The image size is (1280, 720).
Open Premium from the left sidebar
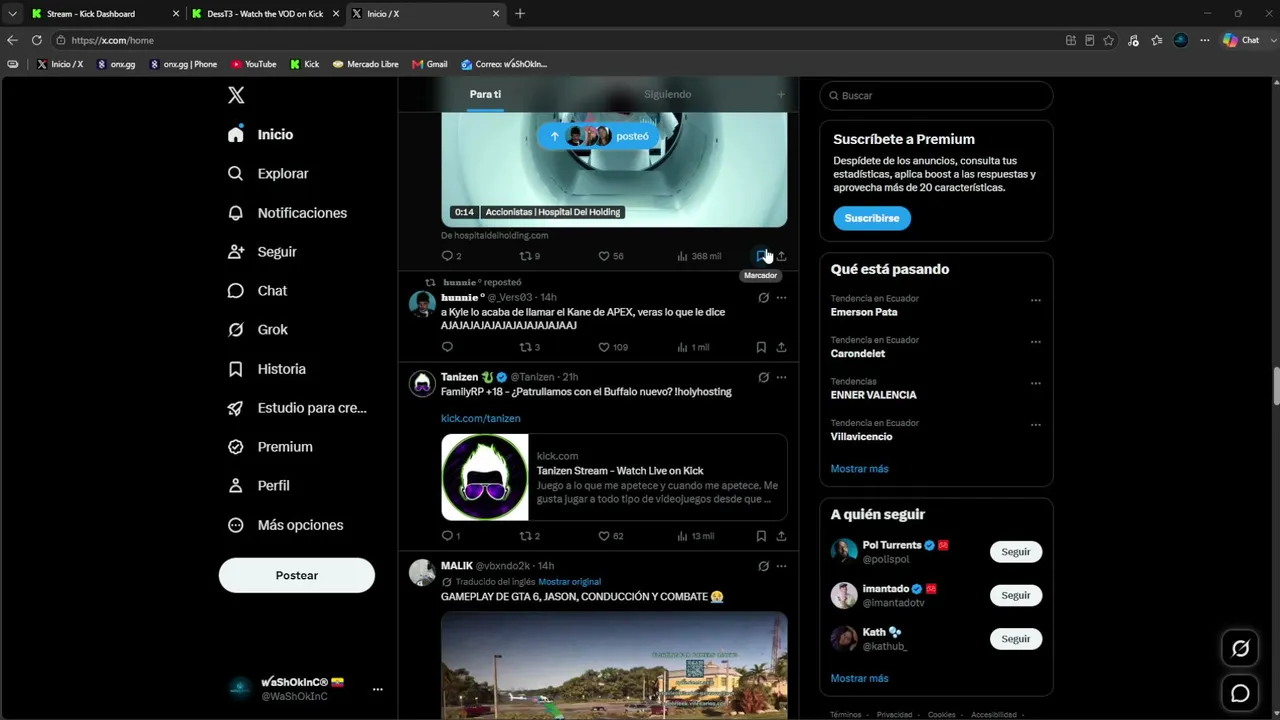tap(270, 447)
